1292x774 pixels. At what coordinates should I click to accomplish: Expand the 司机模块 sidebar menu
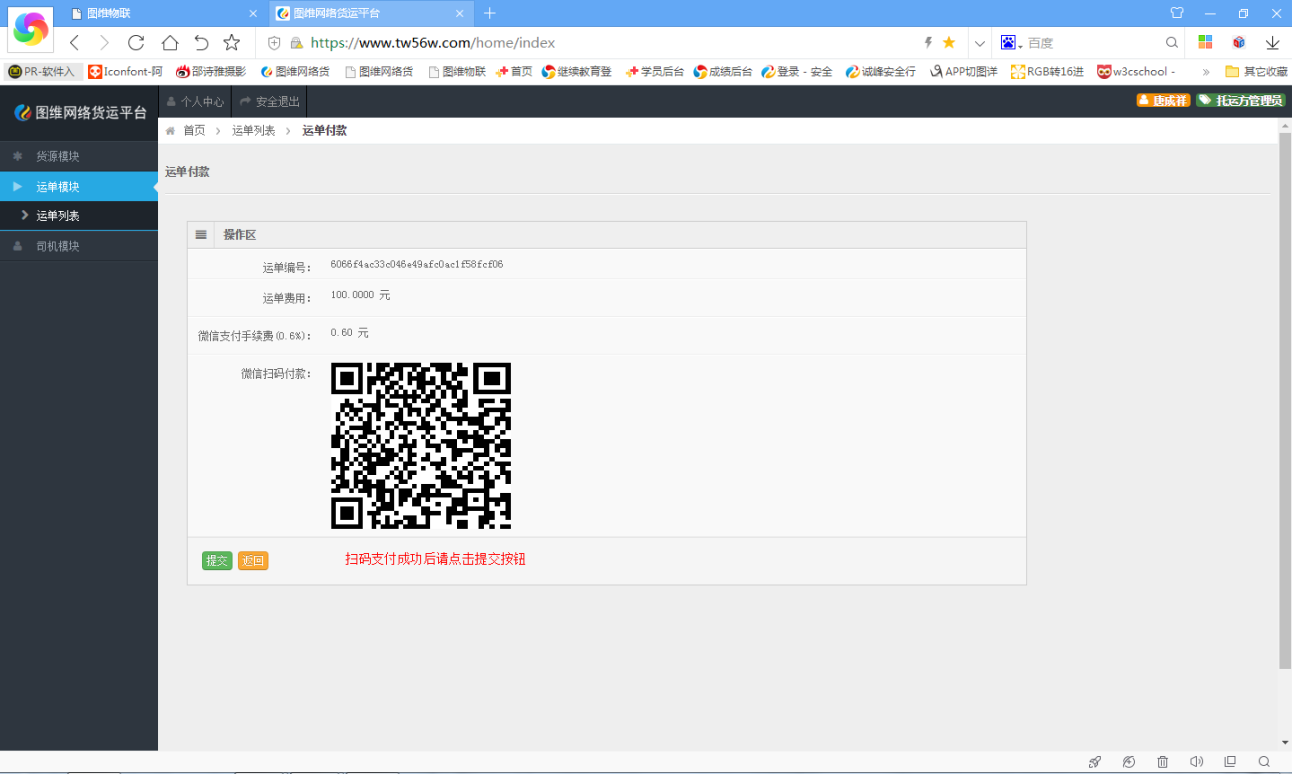79,246
